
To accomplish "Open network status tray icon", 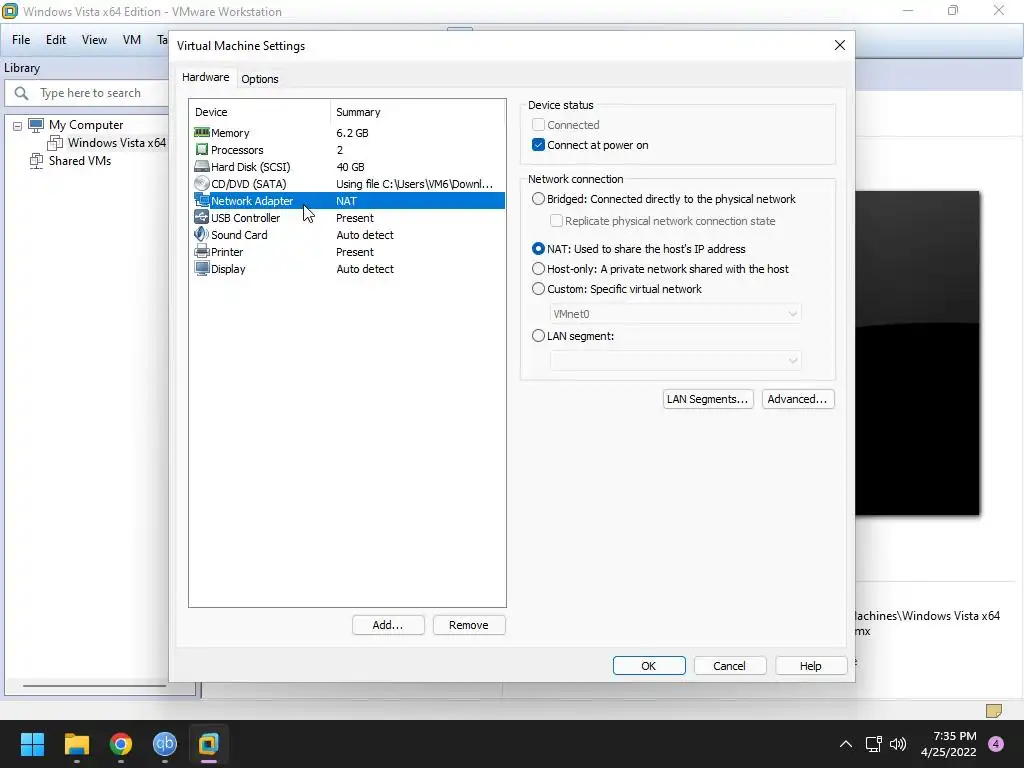I will (x=873, y=744).
